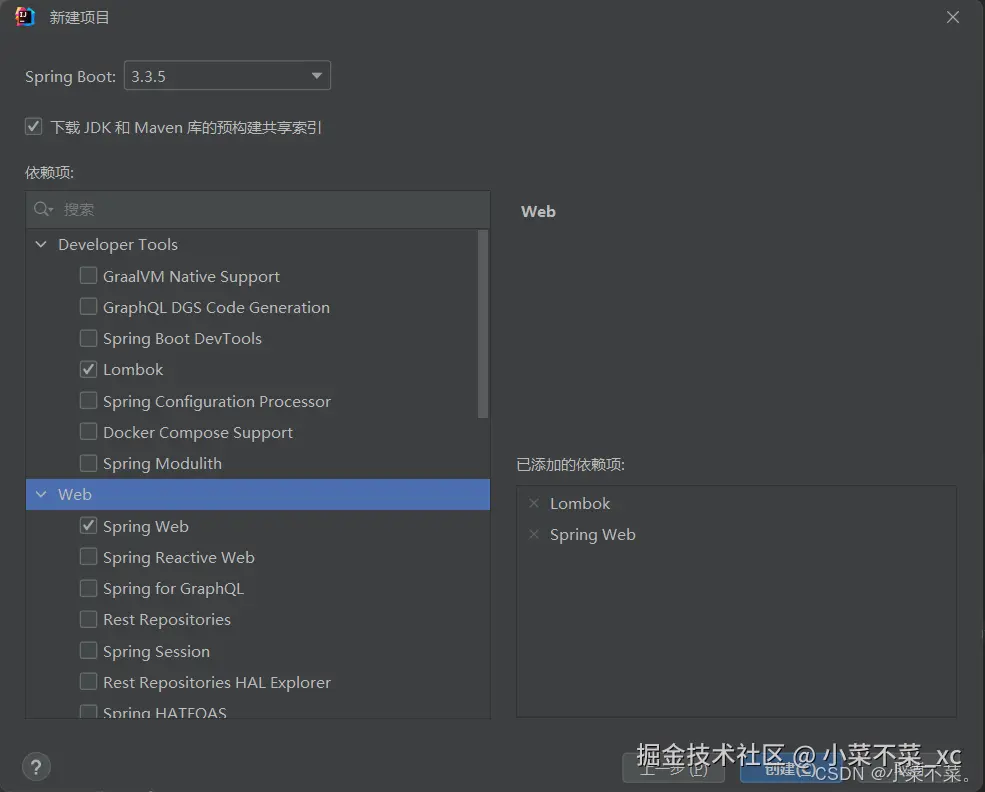This screenshot has width=985, height=792.
Task: Click the search magnifier icon in dependency search
Action: 43,209
